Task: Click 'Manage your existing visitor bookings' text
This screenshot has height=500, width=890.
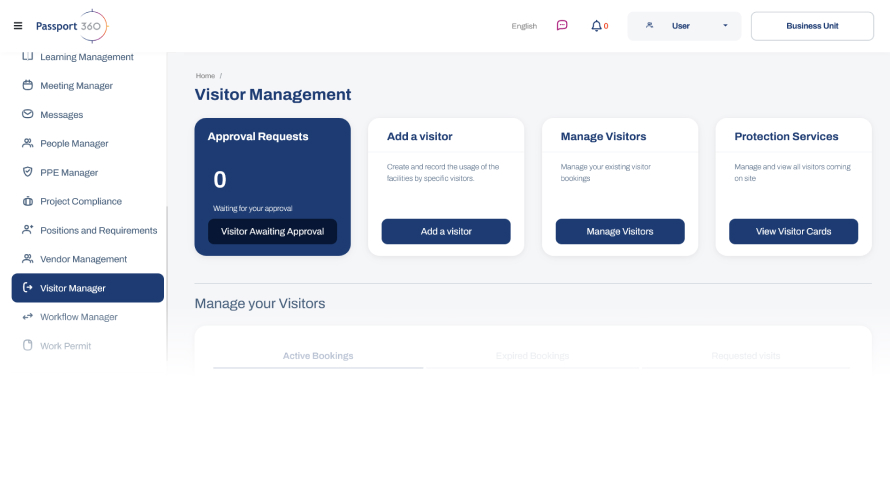Action: tap(605, 173)
